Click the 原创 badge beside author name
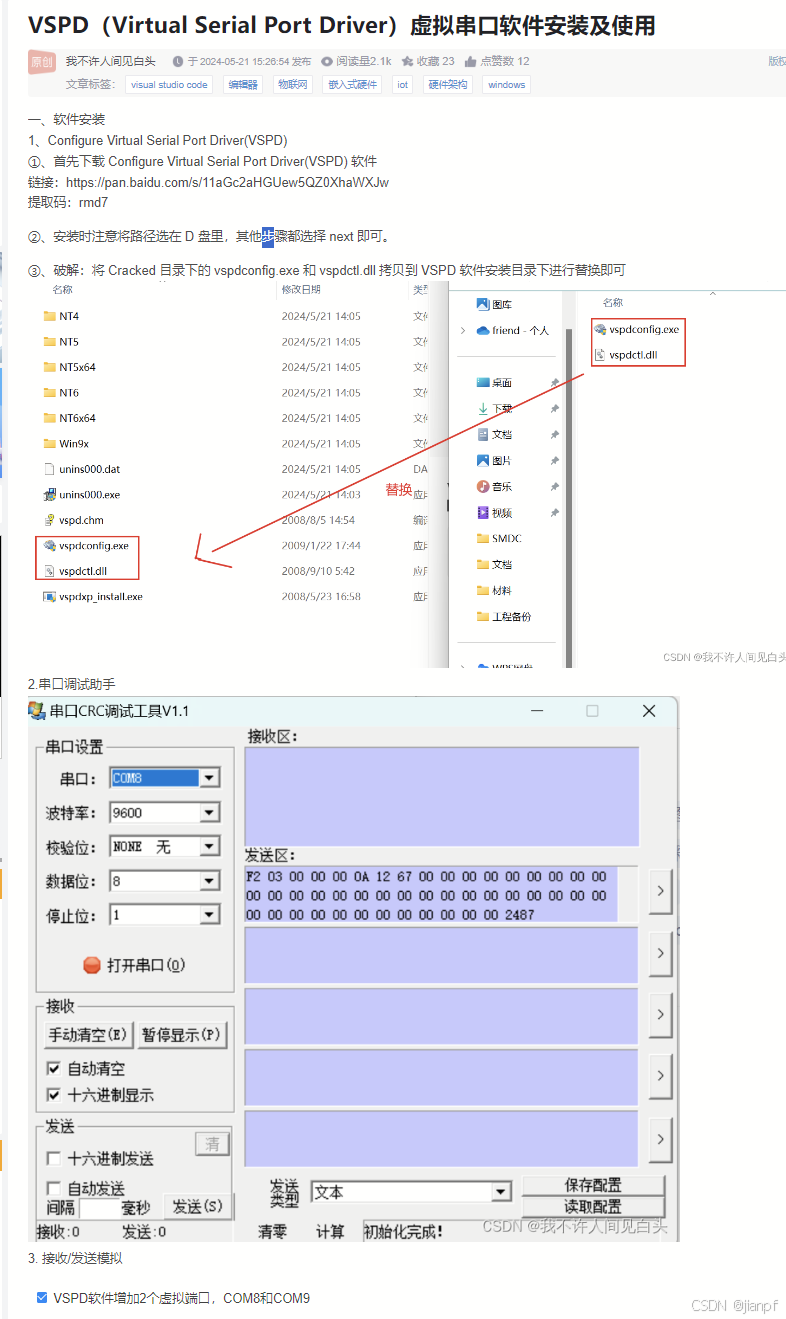This screenshot has height=1319, width=786. [42, 61]
